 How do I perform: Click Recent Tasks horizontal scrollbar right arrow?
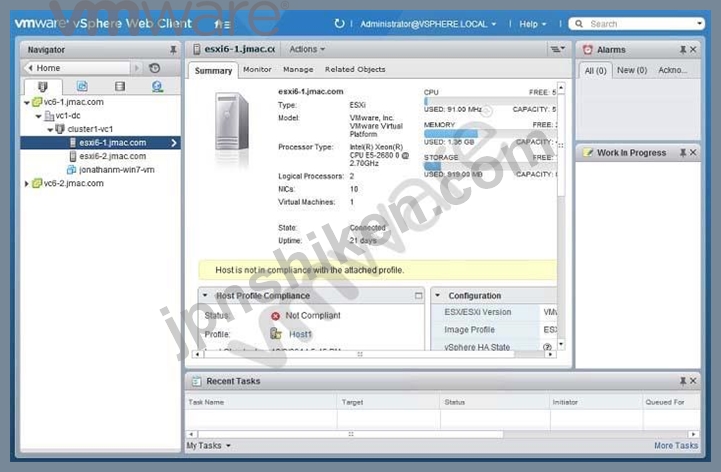(x=693, y=434)
